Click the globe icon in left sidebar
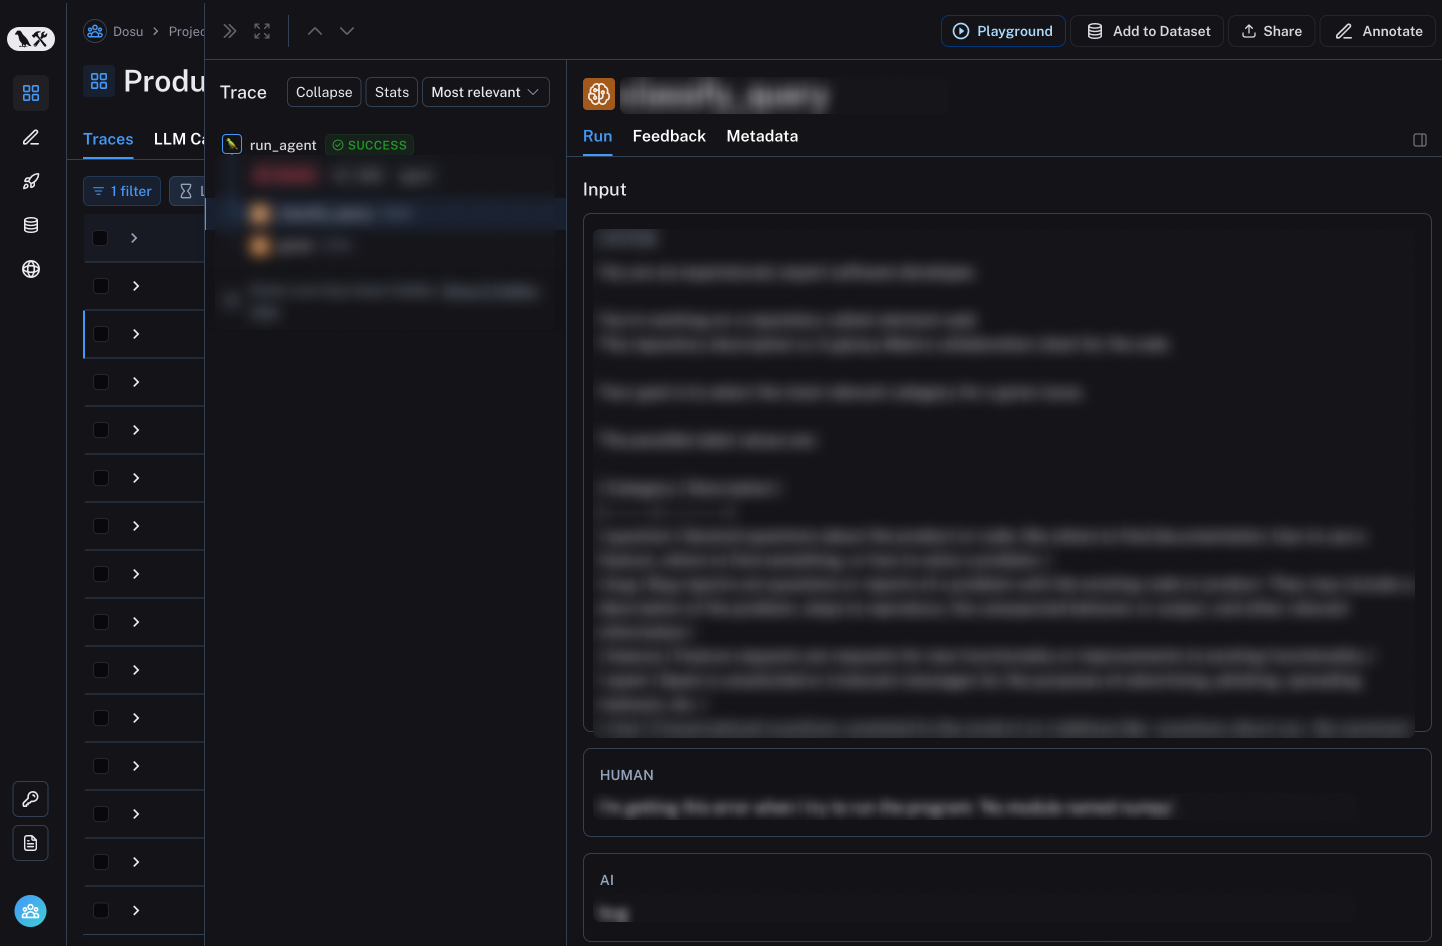 [x=31, y=269]
